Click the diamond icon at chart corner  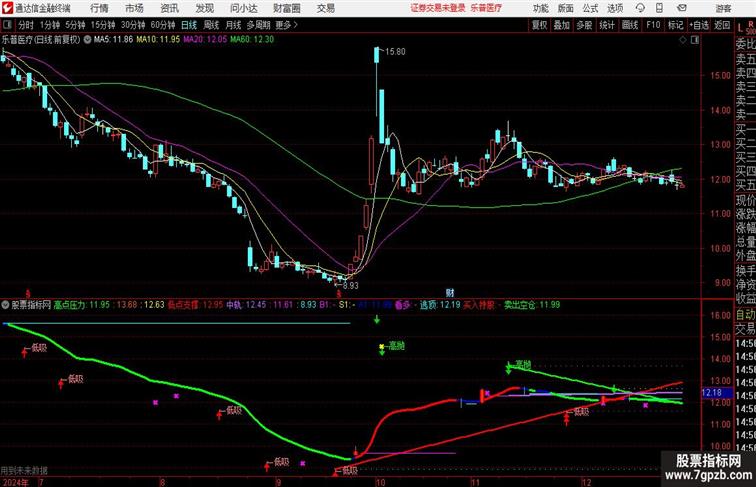click(683, 40)
